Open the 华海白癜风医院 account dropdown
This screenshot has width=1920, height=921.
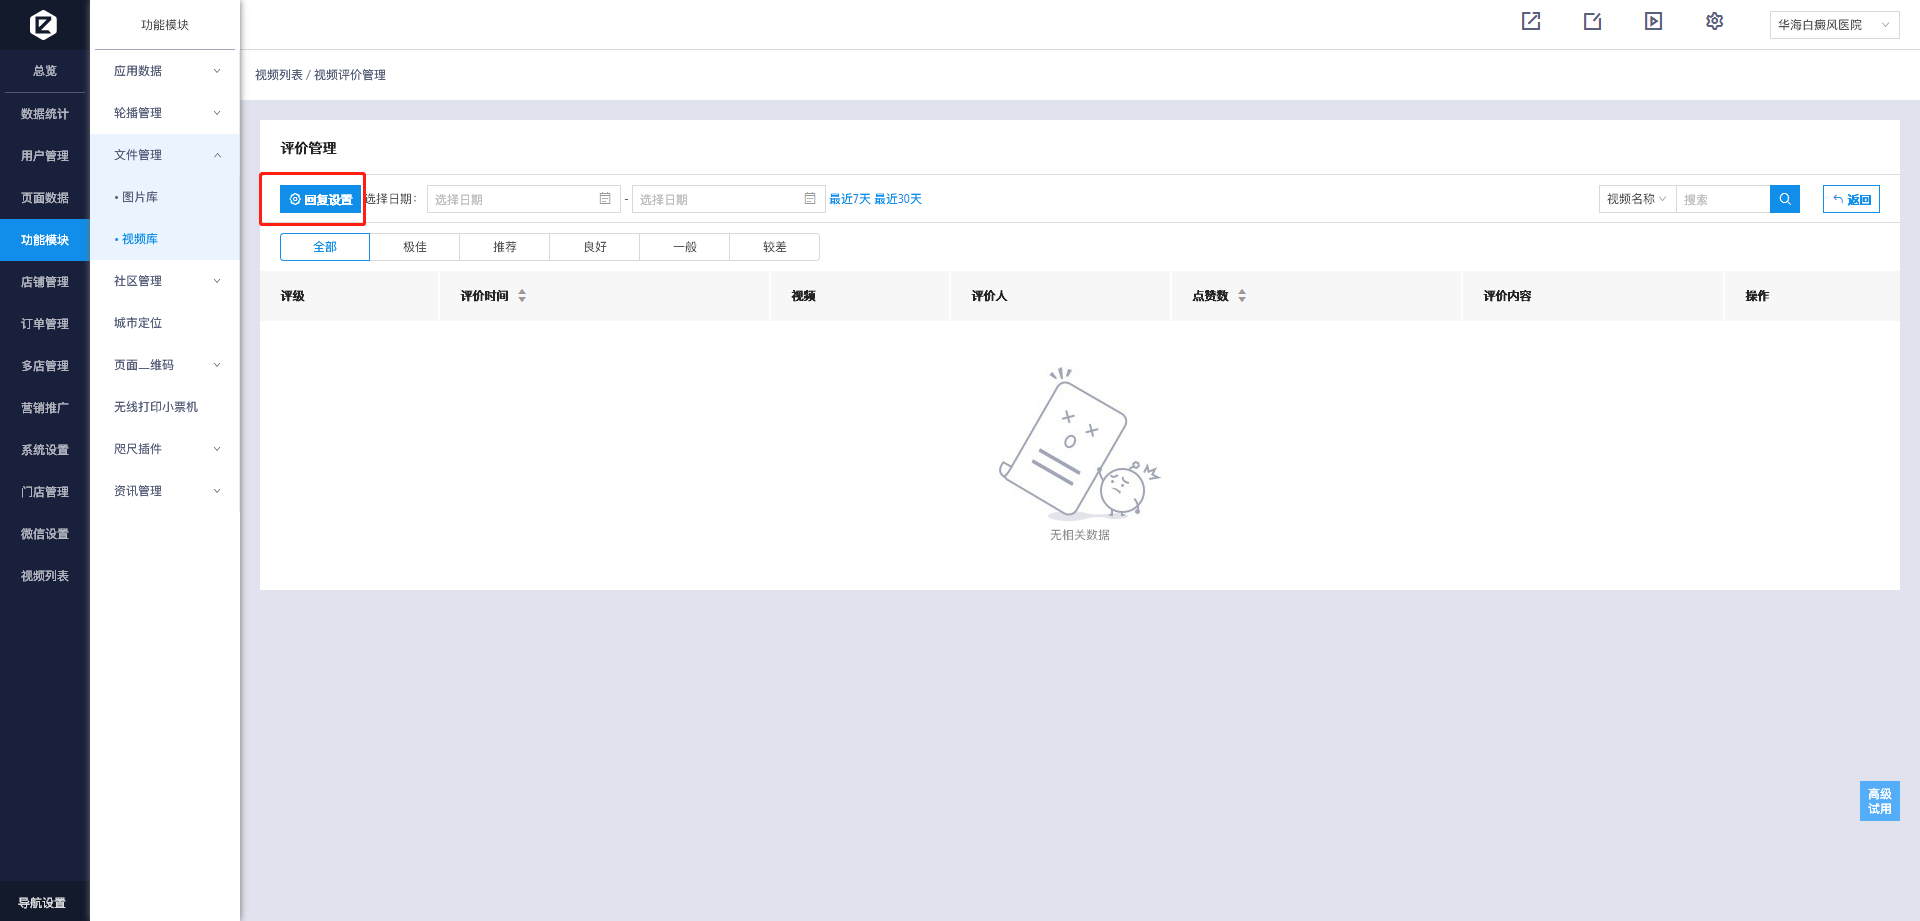click(1833, 25)
